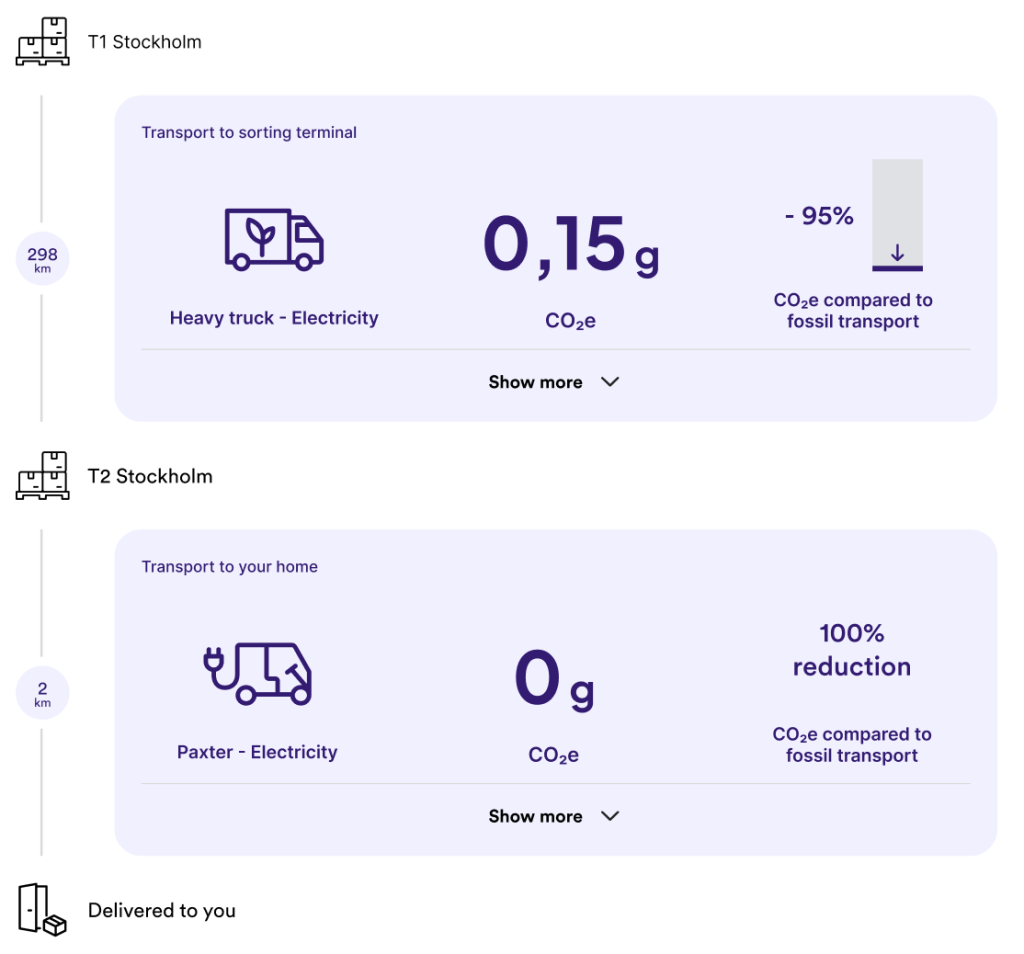Expand Show more under Heavy truck section

[535, 382]
